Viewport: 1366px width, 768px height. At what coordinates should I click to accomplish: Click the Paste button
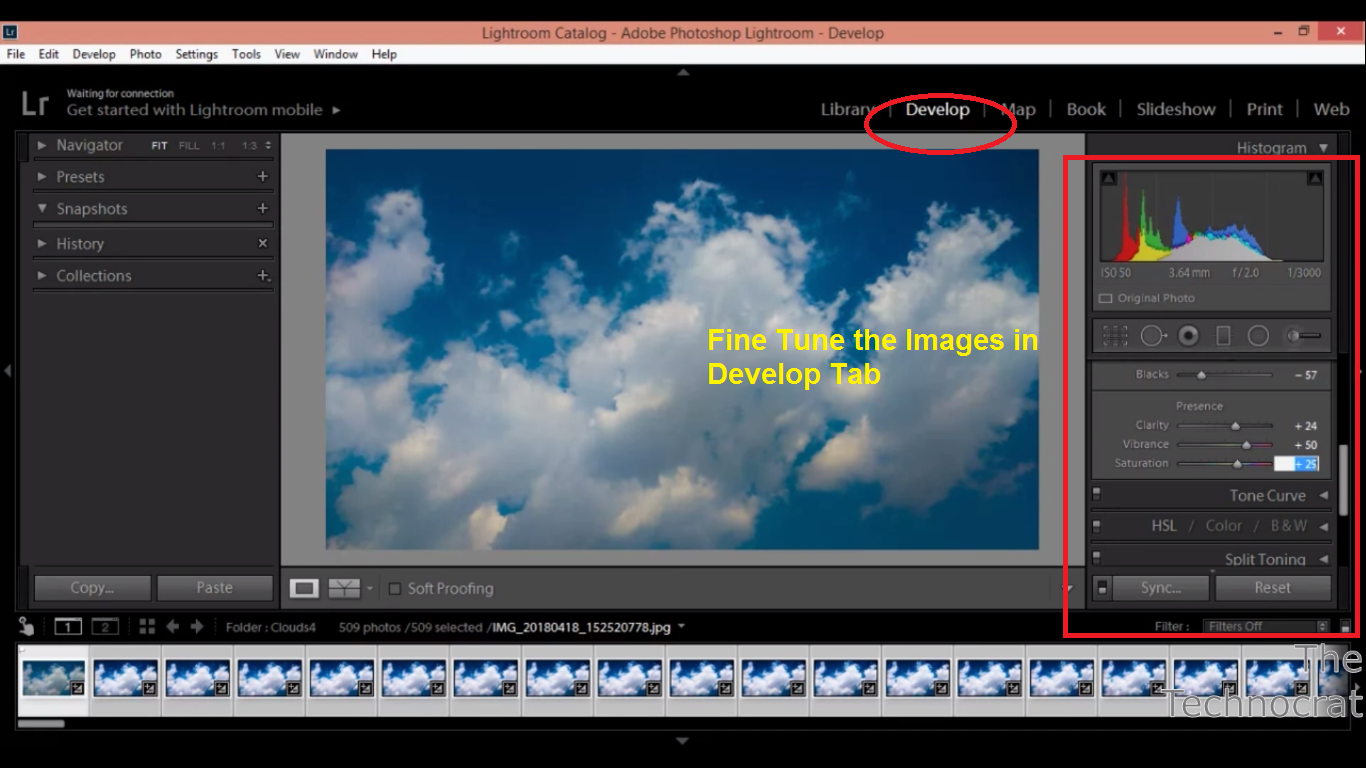214,588
